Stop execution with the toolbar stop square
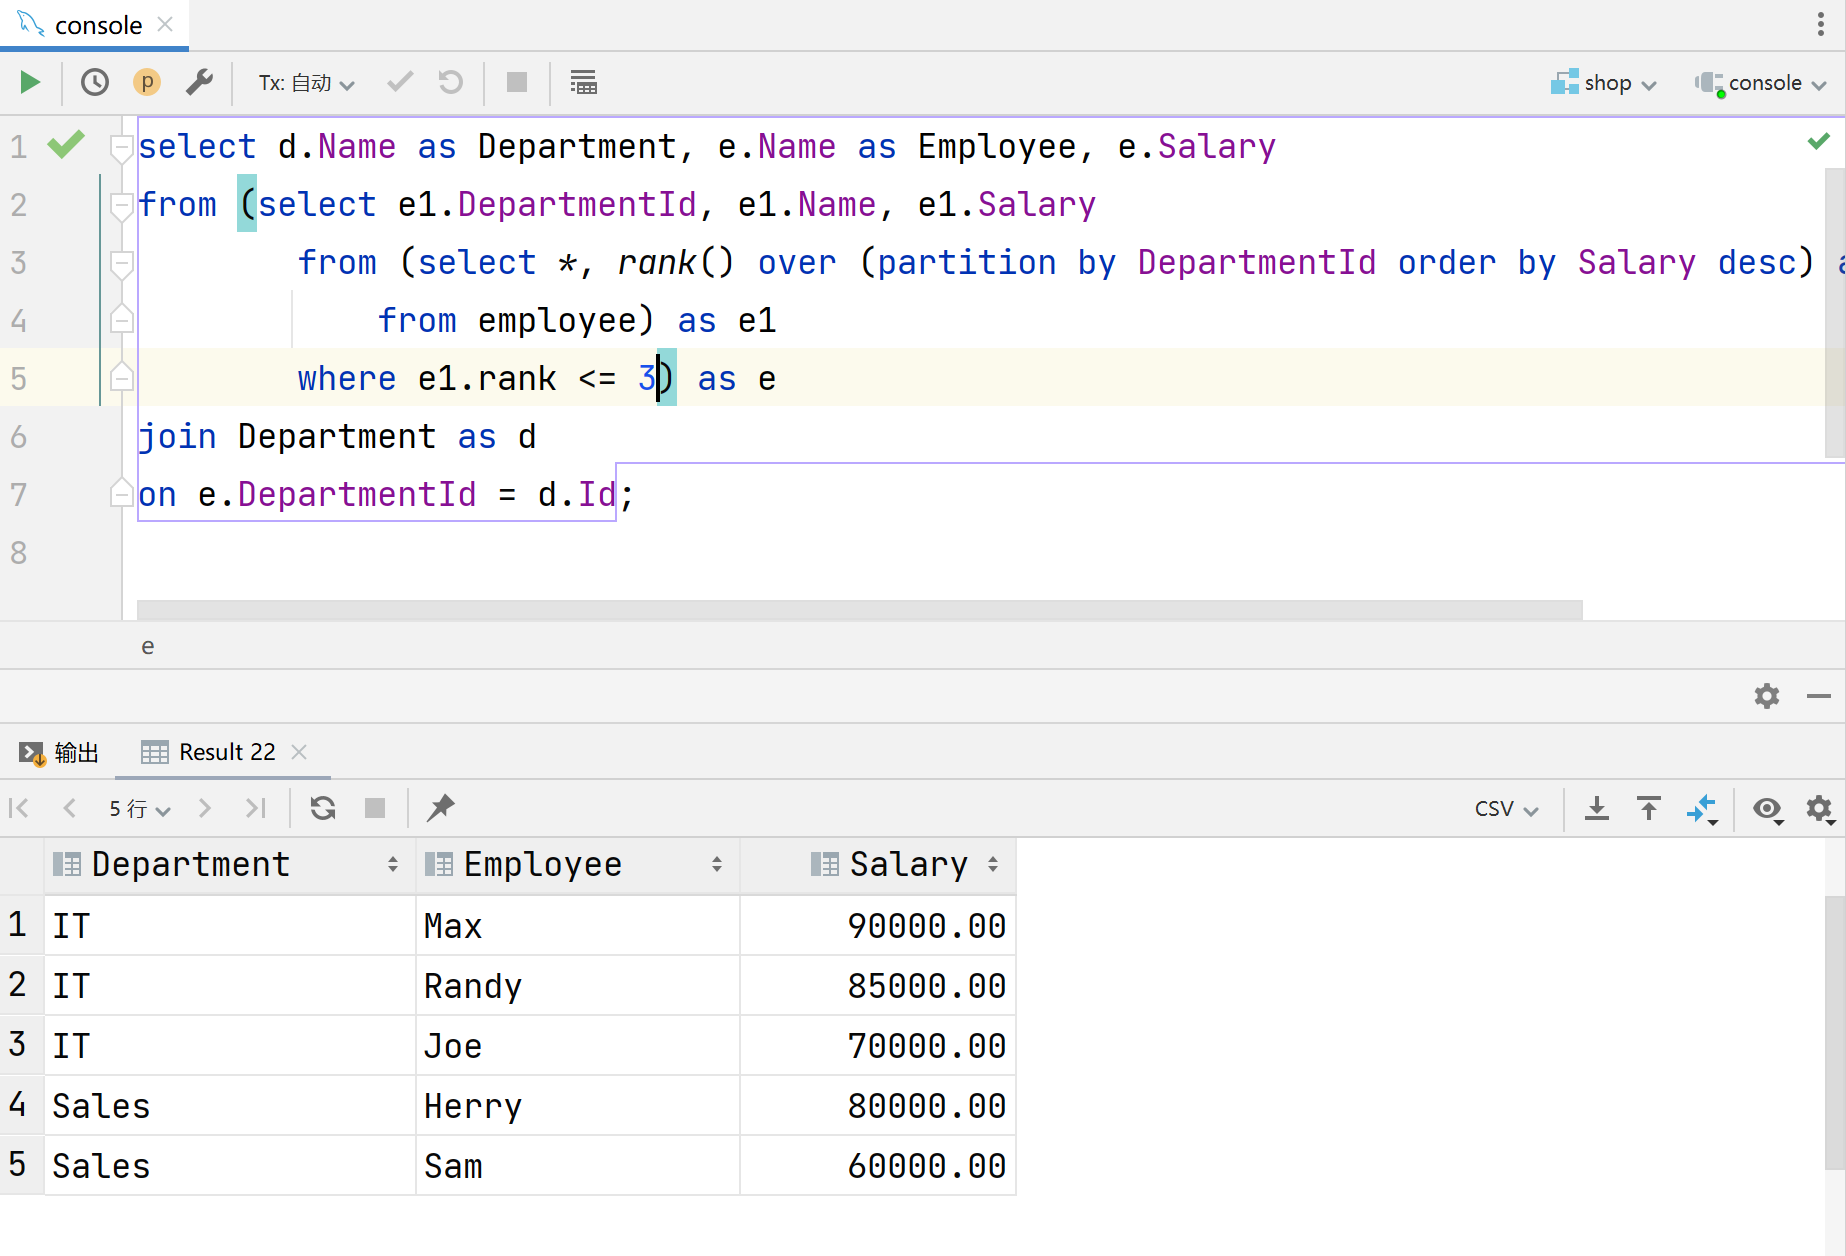 [x=517, y=82]
